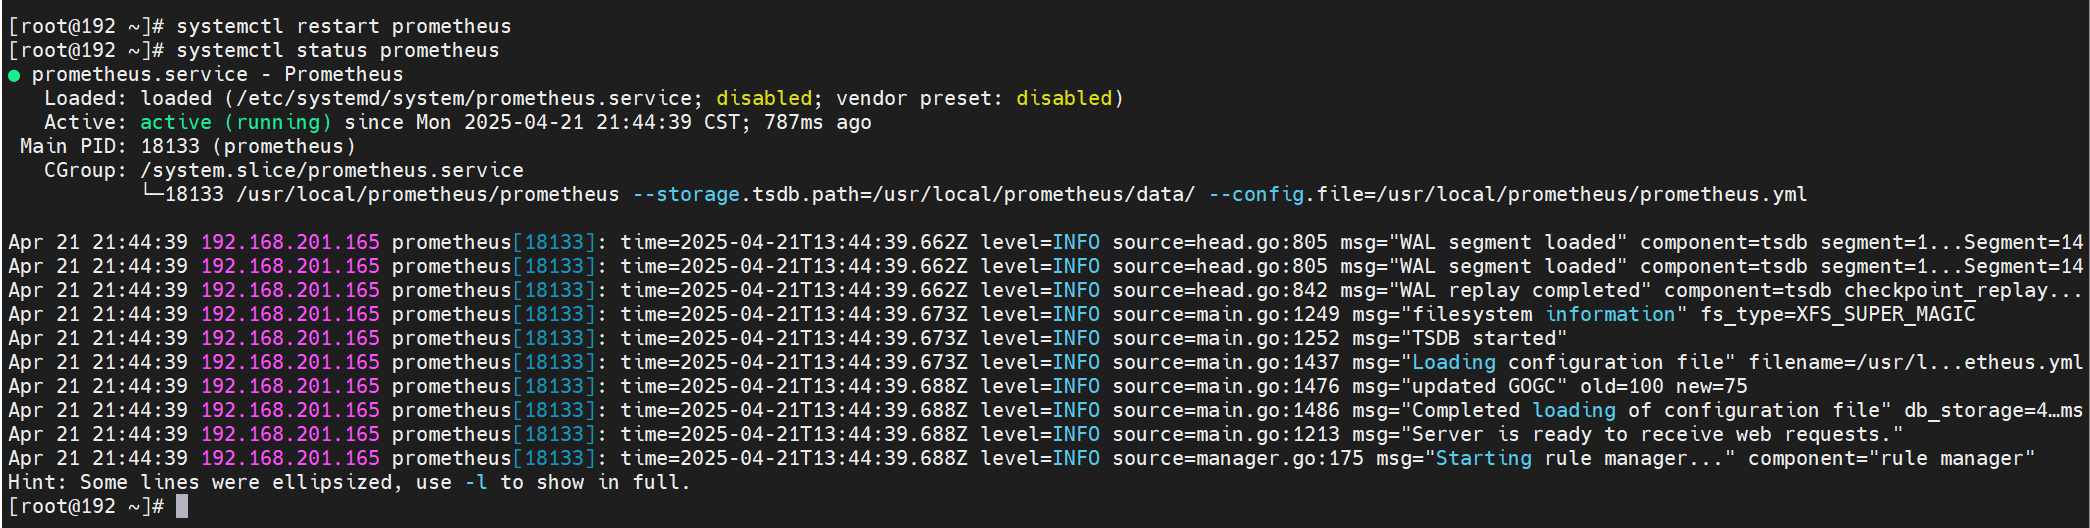
Task: Click the 'db_storage=4…ms' value
Action: [x=1994, y=410]
